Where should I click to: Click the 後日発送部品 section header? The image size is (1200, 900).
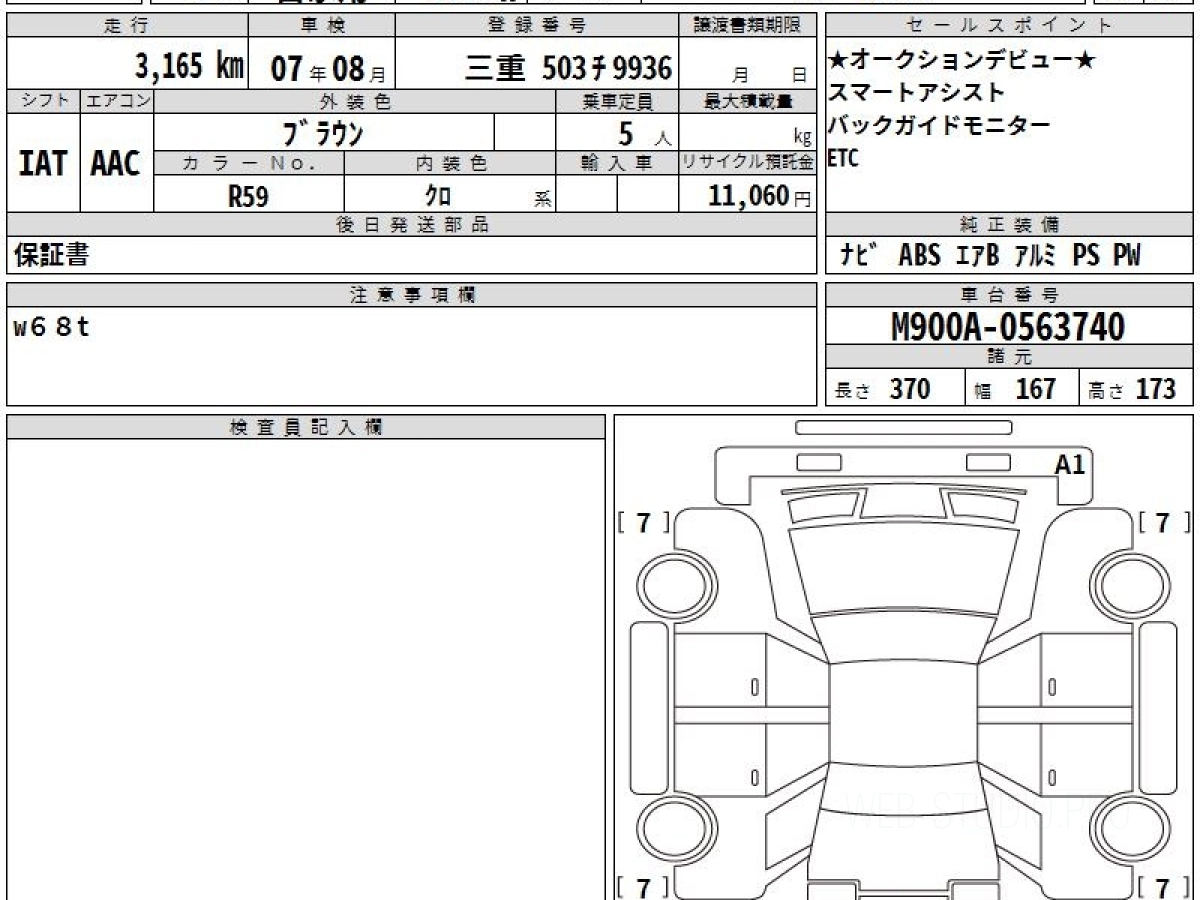click(x=412, y=225)
